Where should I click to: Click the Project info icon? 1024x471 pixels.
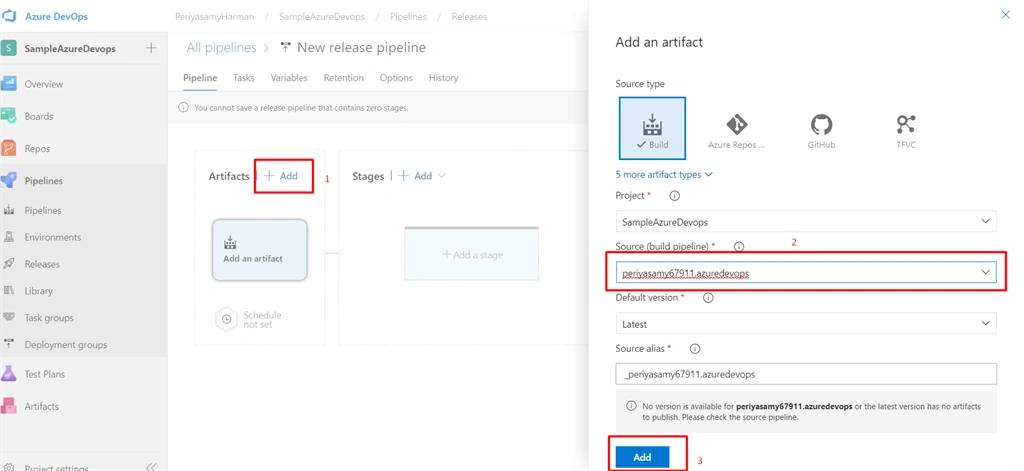pos(675,195)
